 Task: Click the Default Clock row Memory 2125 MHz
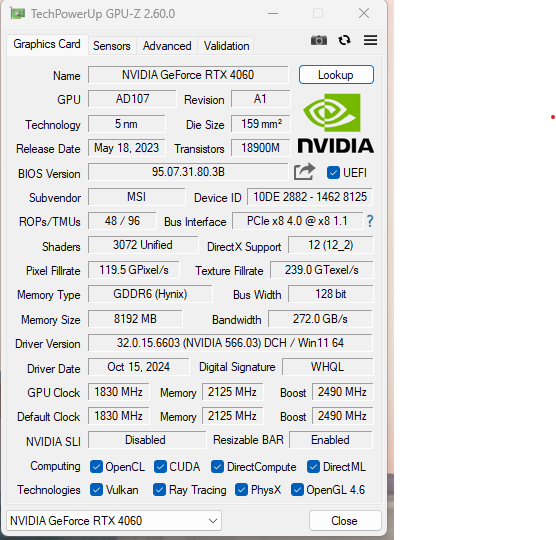[x=233, y=416]
